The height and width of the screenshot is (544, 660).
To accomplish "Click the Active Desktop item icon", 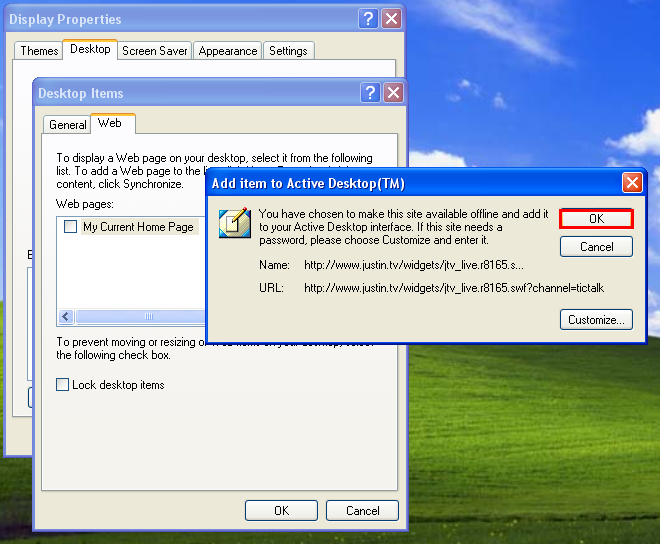I will click(x=235, y=223).
